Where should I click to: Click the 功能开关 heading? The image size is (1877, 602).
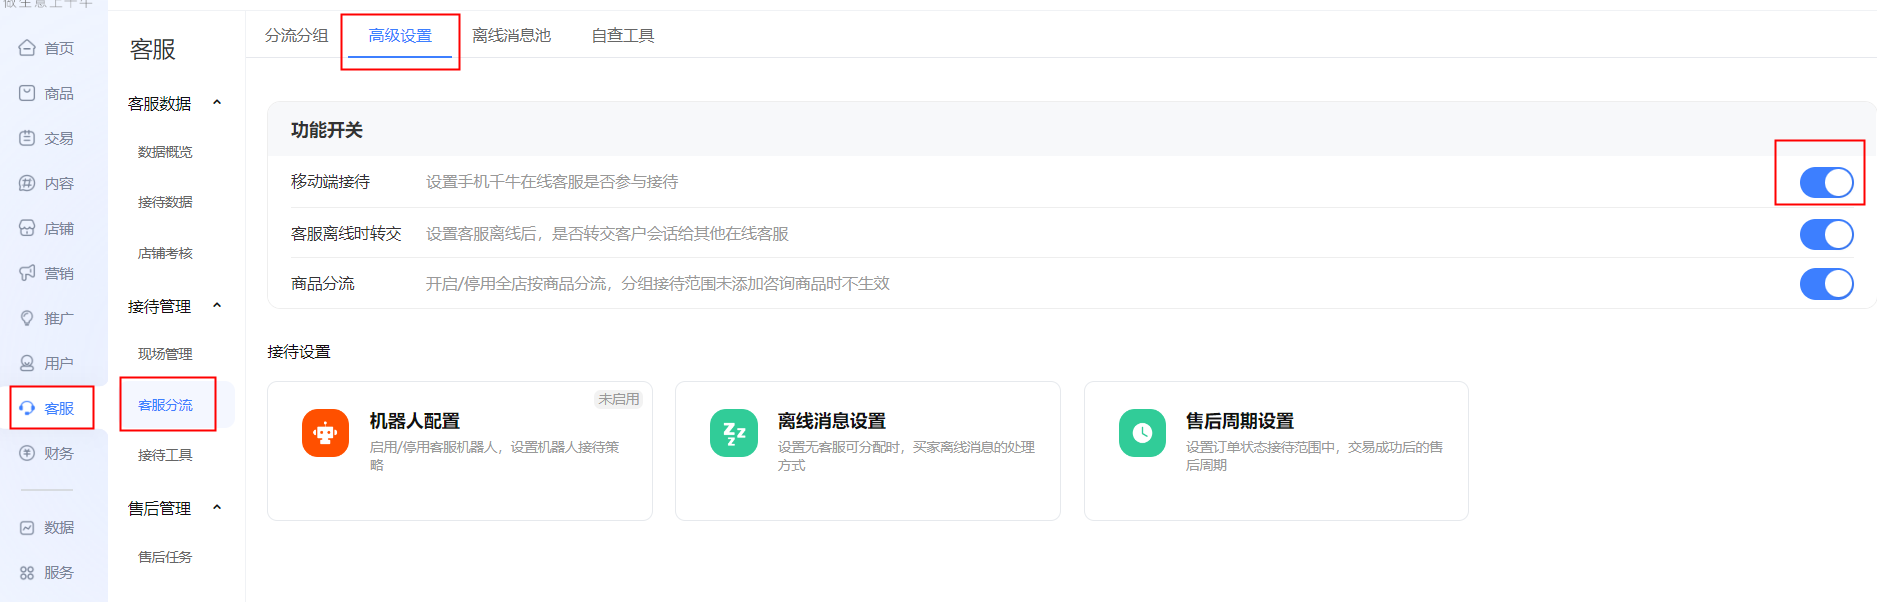(327, 130)
